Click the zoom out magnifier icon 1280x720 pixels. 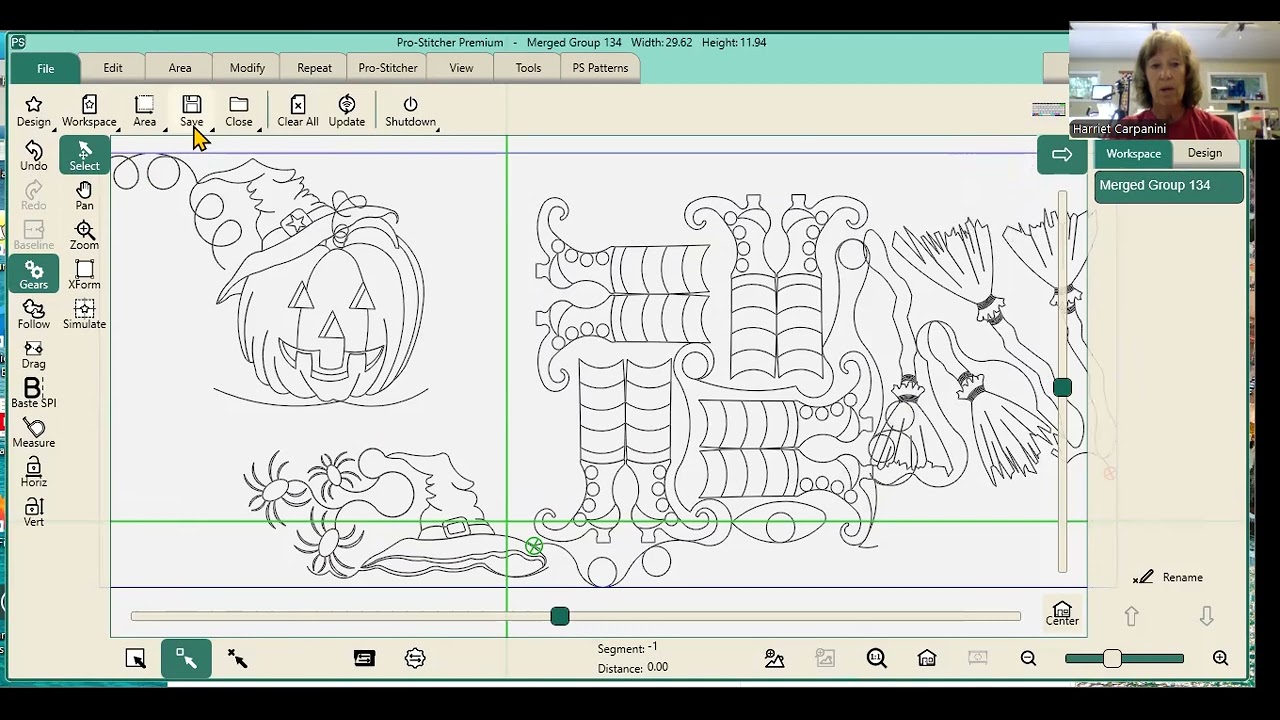1028,658
